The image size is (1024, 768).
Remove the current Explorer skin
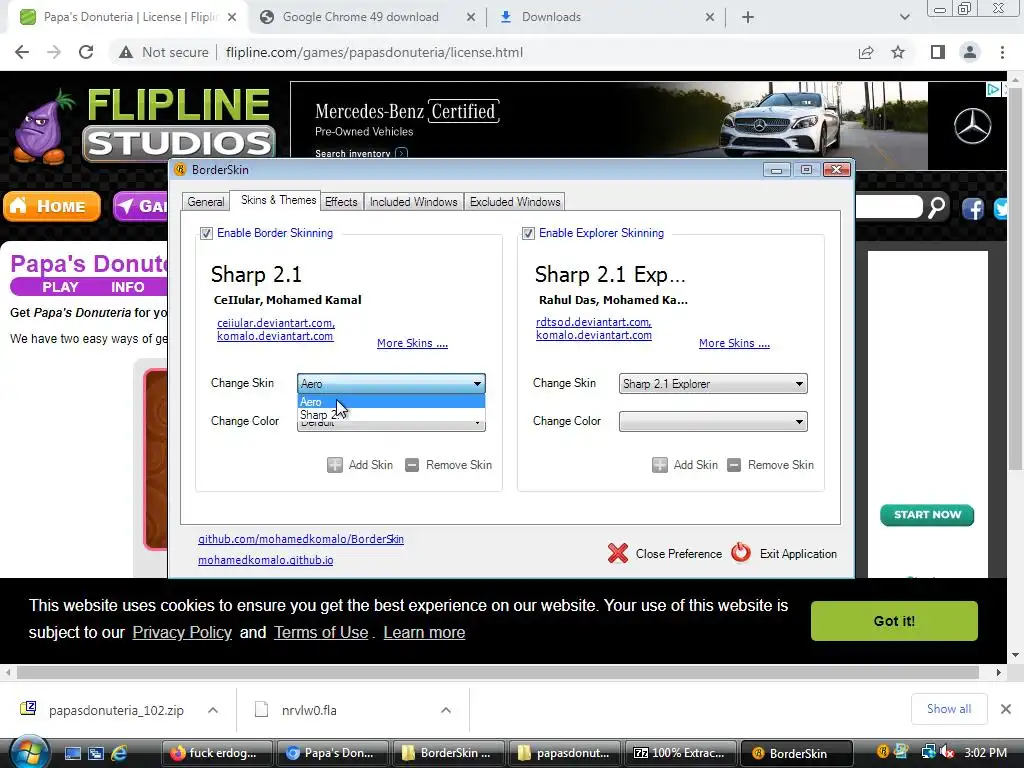coord(771,465)
